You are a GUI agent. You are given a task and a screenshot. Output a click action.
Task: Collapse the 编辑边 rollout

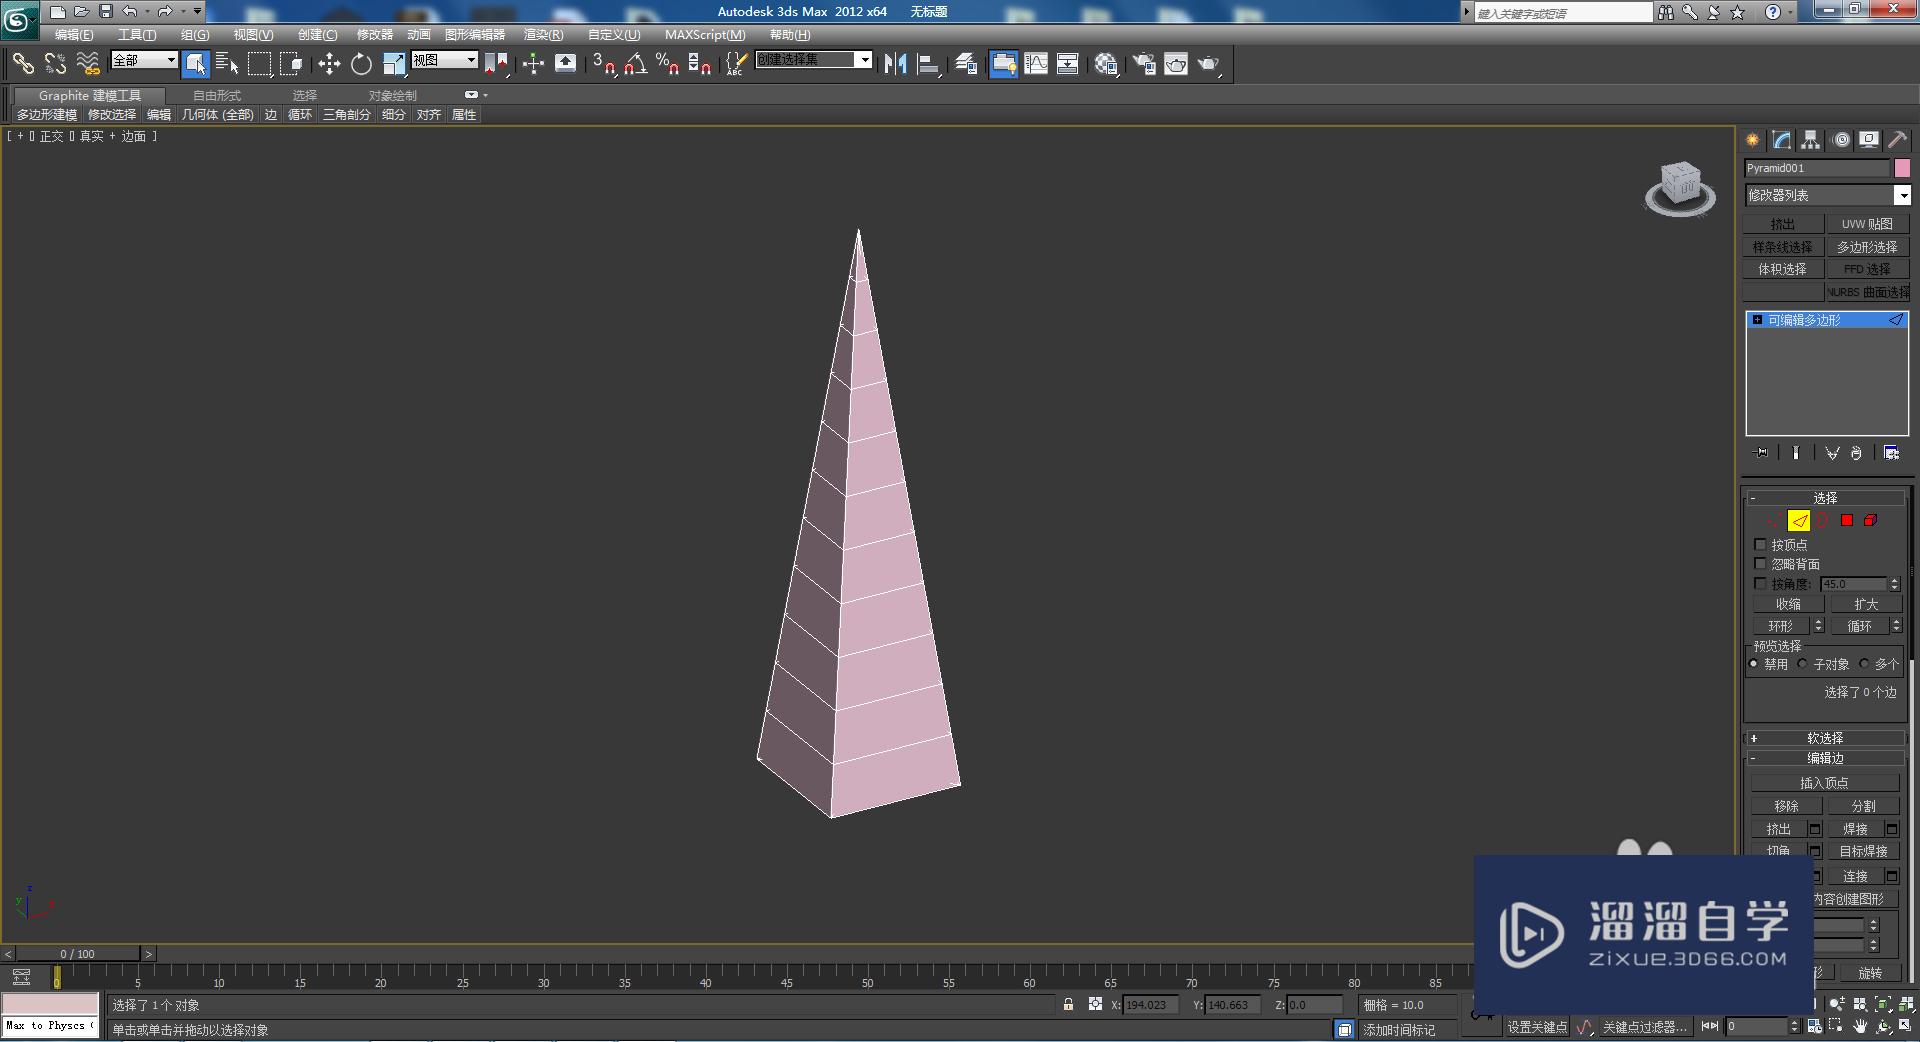1825,758
